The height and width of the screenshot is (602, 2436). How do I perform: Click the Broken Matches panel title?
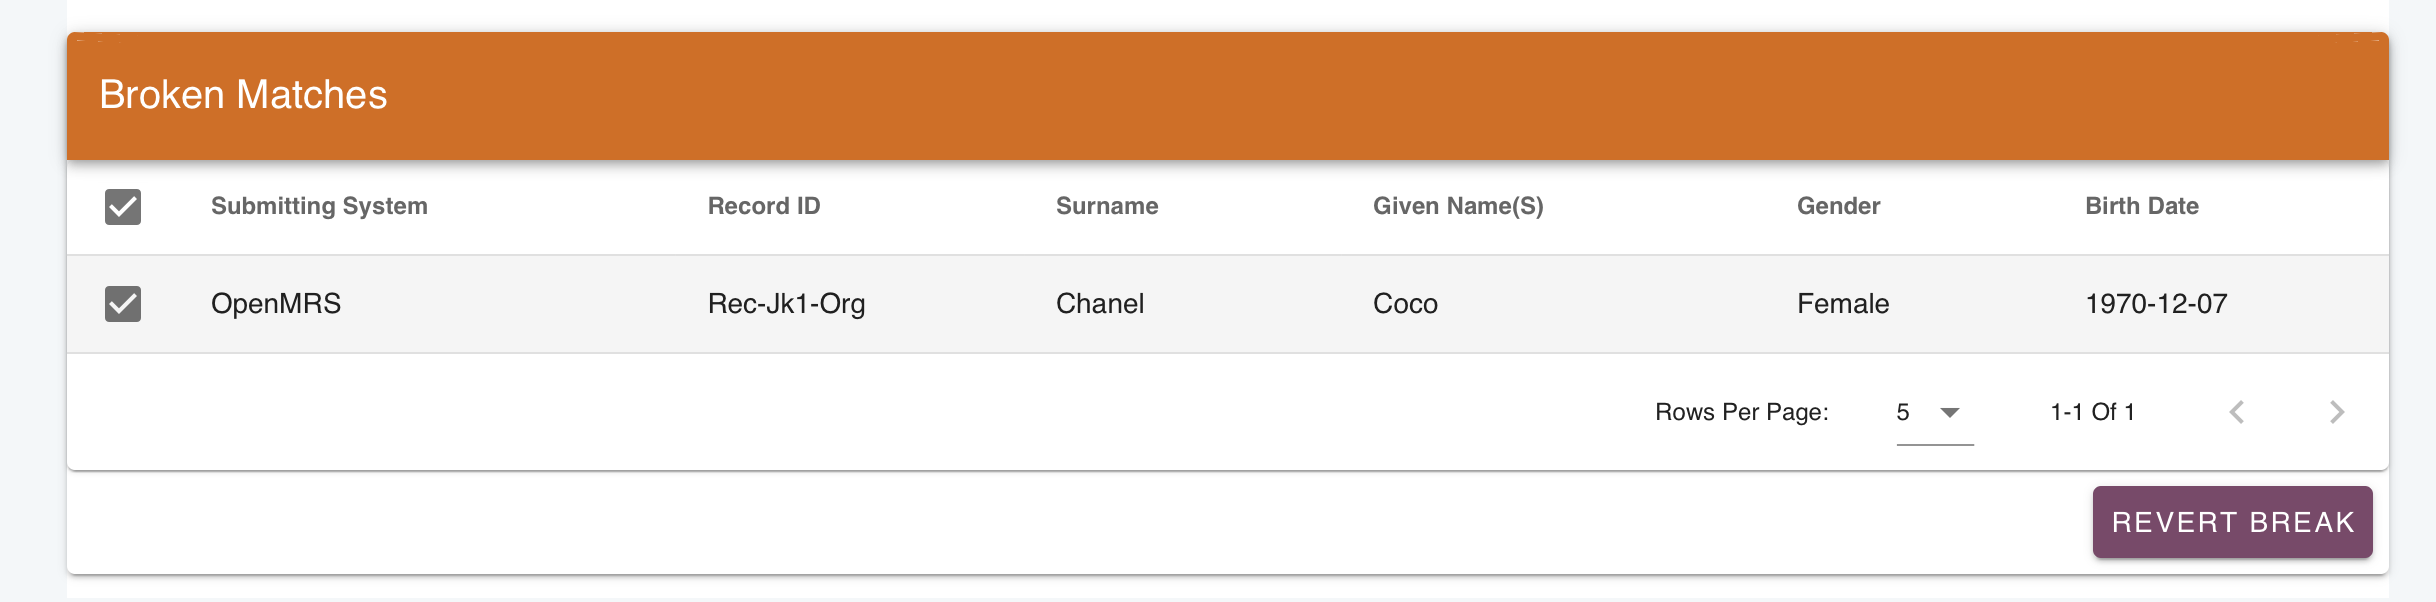(x=243, y=95)
